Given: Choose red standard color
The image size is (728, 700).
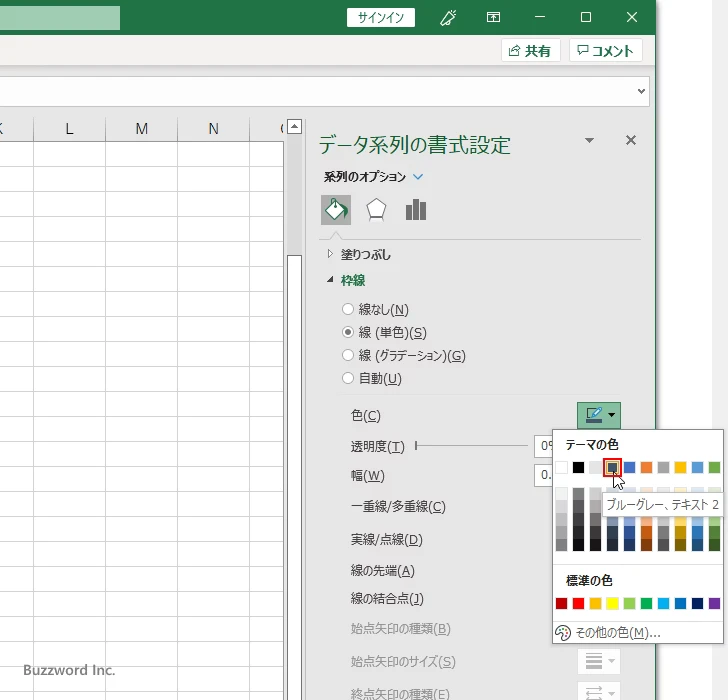Looking at the screenshot, I should click(578, 603).
